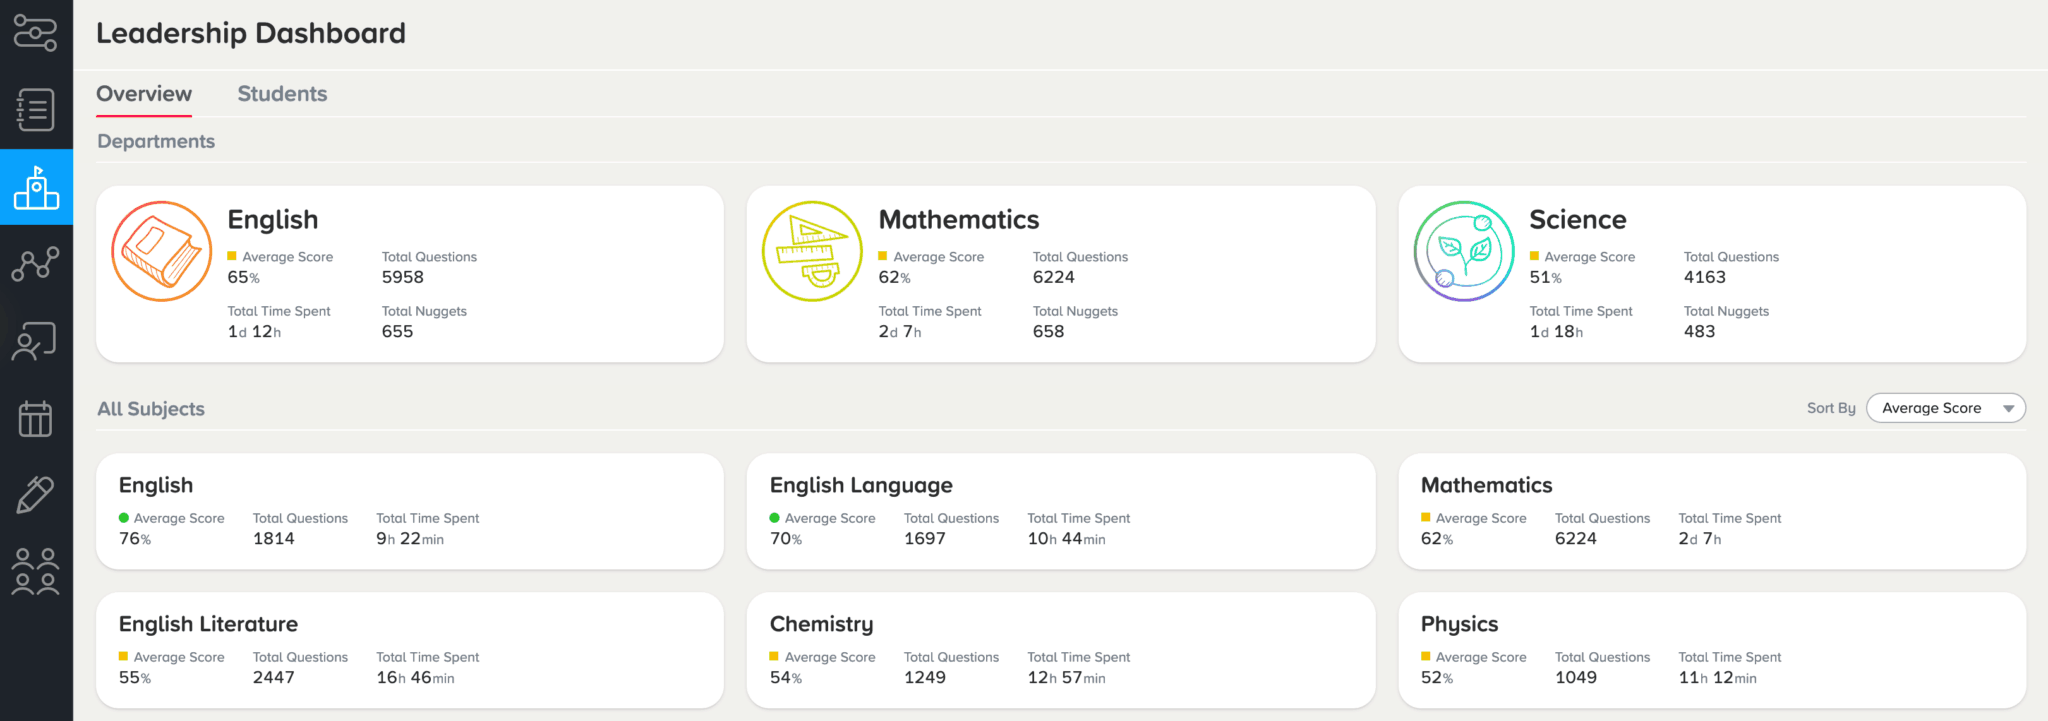The height and width of the screenshot is (721, 2048).
Task: Click the Science plant department icon
Action: [1464, 252]
